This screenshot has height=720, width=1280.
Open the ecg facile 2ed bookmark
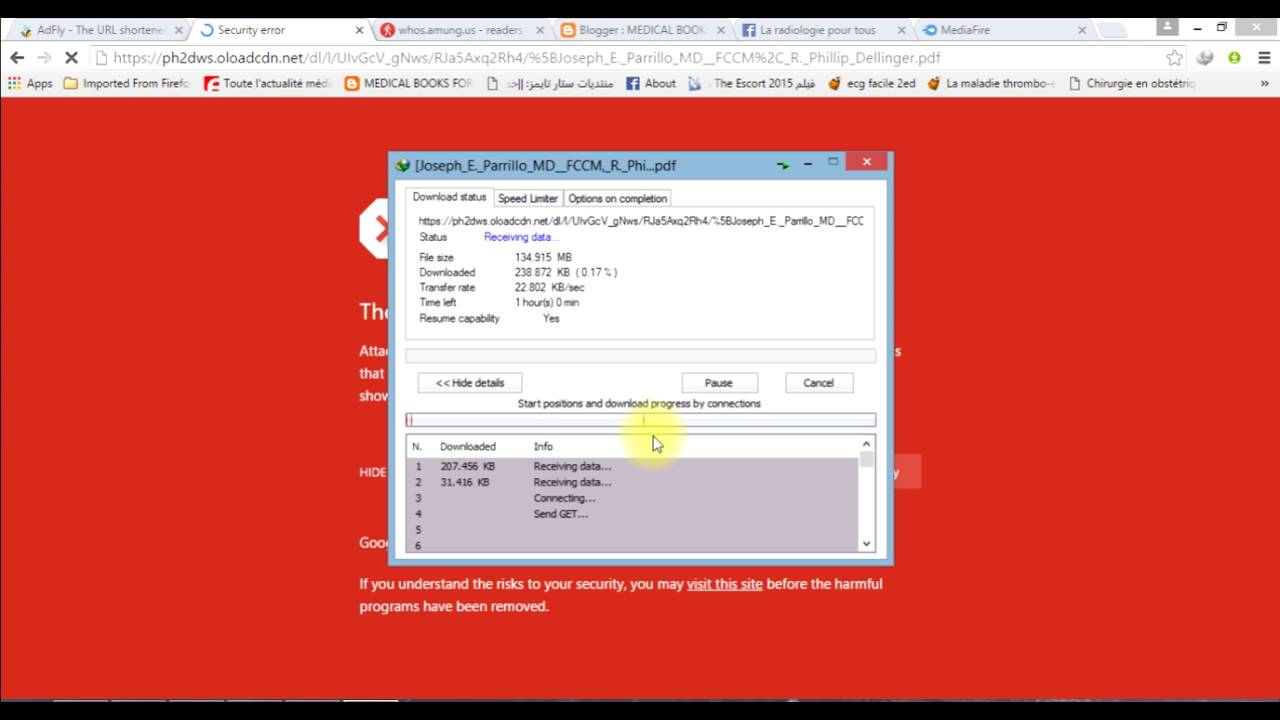click(x=870, y=84)
